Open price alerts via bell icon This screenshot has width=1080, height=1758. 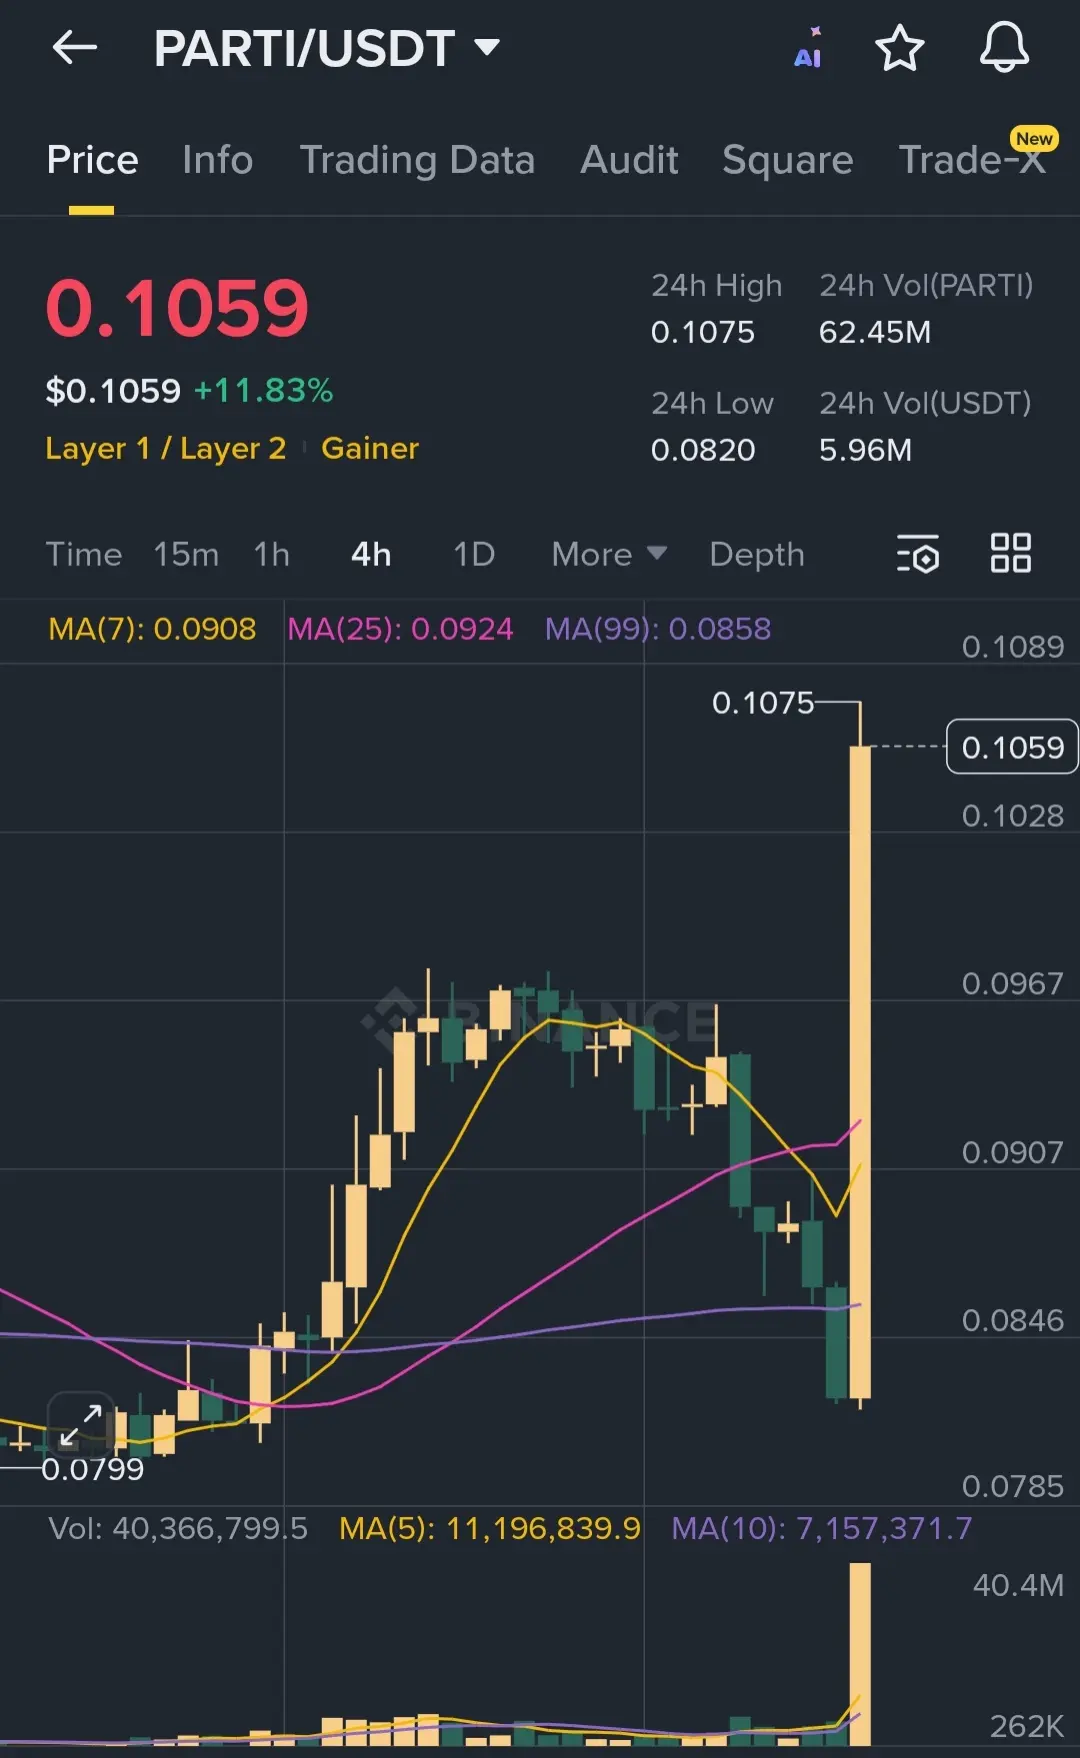[x=1004, y=48]
